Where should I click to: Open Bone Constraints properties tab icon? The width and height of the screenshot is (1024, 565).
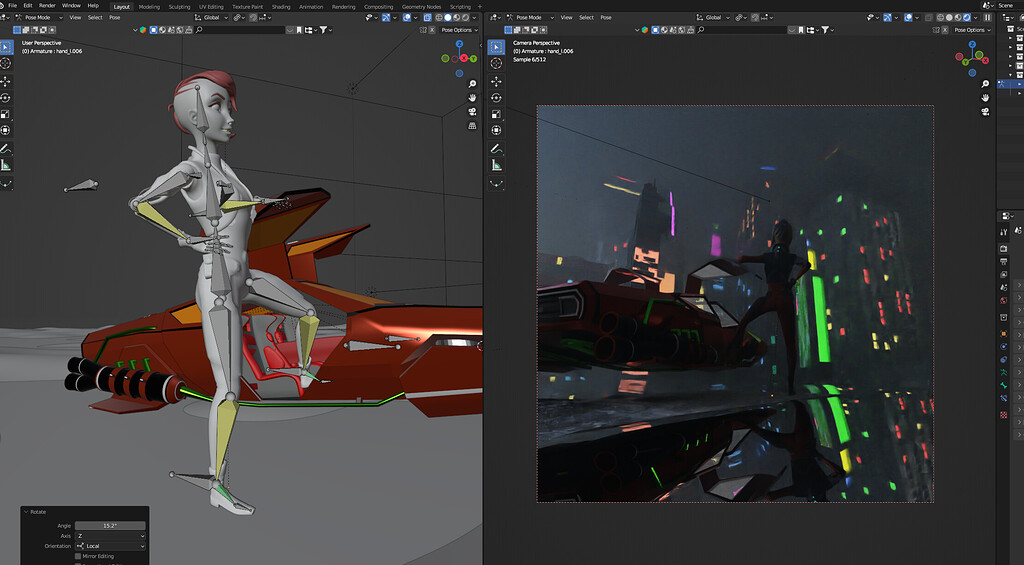coord(1004,398)
